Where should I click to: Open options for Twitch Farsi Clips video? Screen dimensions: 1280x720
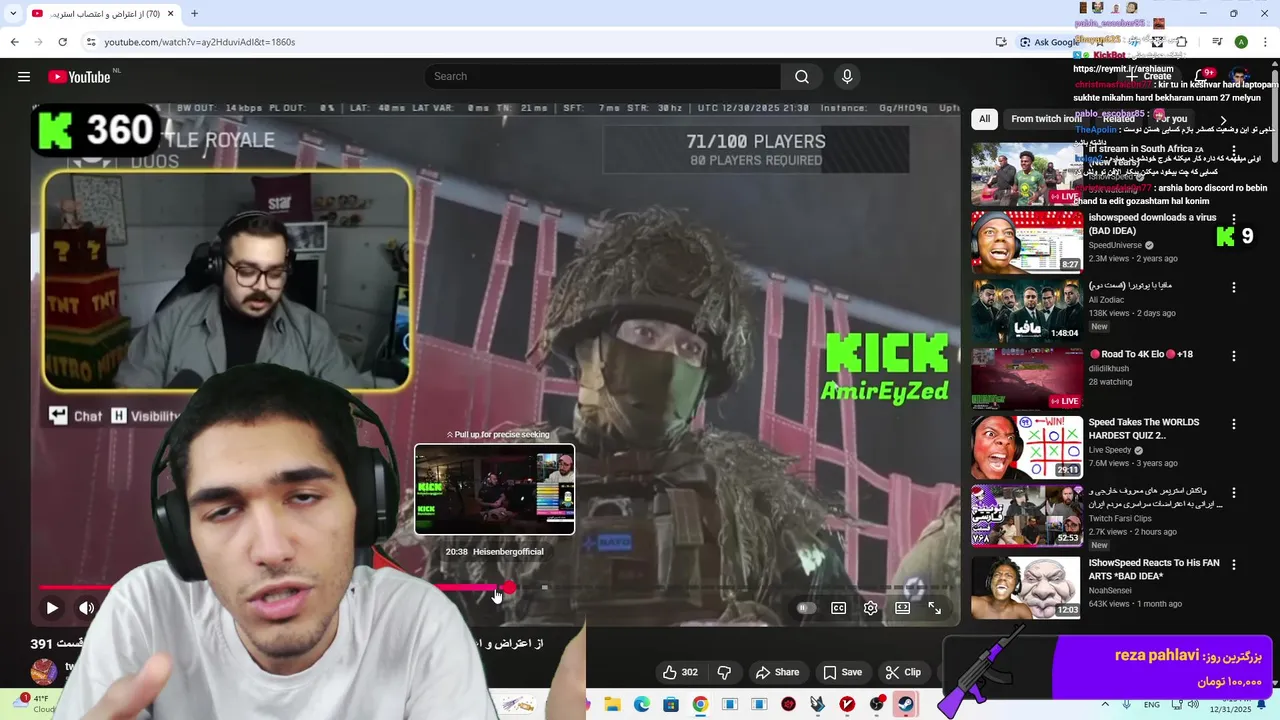point(1233,492)
